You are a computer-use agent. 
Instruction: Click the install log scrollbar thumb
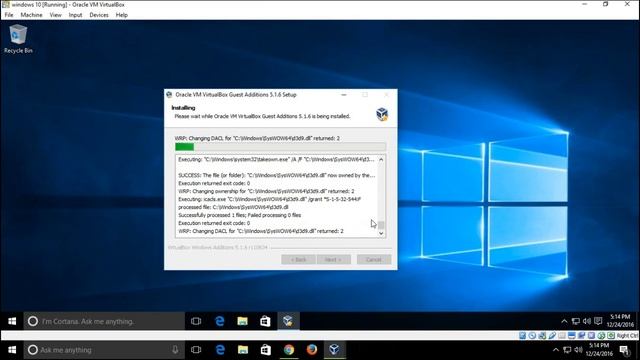[381, 225]
